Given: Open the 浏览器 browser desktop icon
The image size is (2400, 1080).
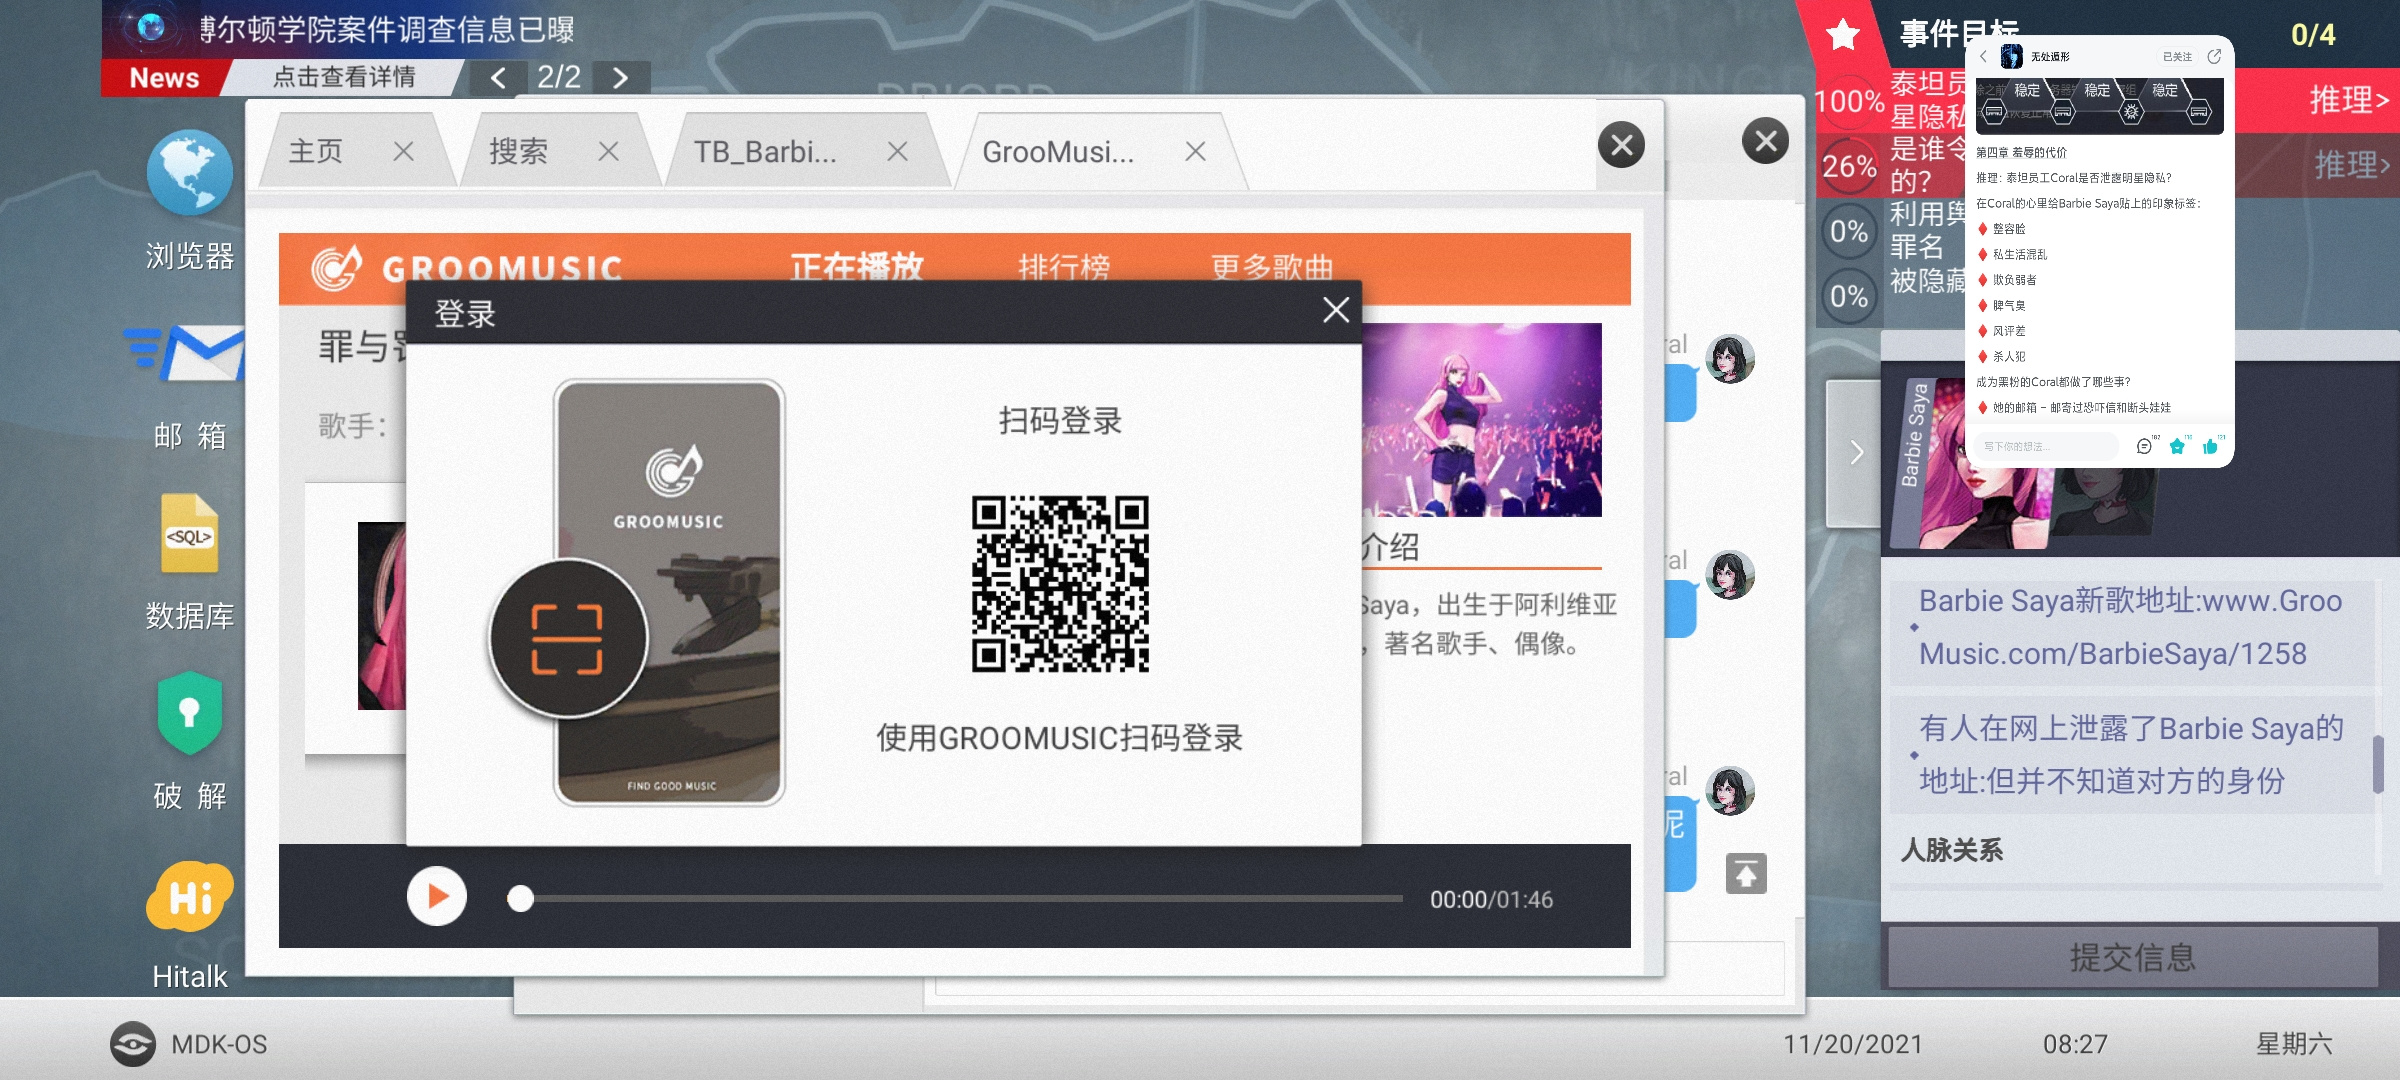Looking at the screenshot, I should 189,174.
